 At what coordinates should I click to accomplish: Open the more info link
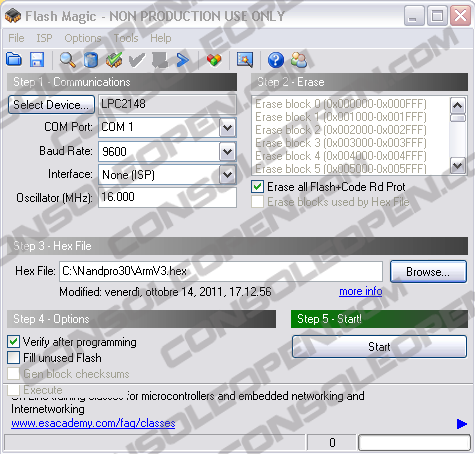tap(361, 291)
